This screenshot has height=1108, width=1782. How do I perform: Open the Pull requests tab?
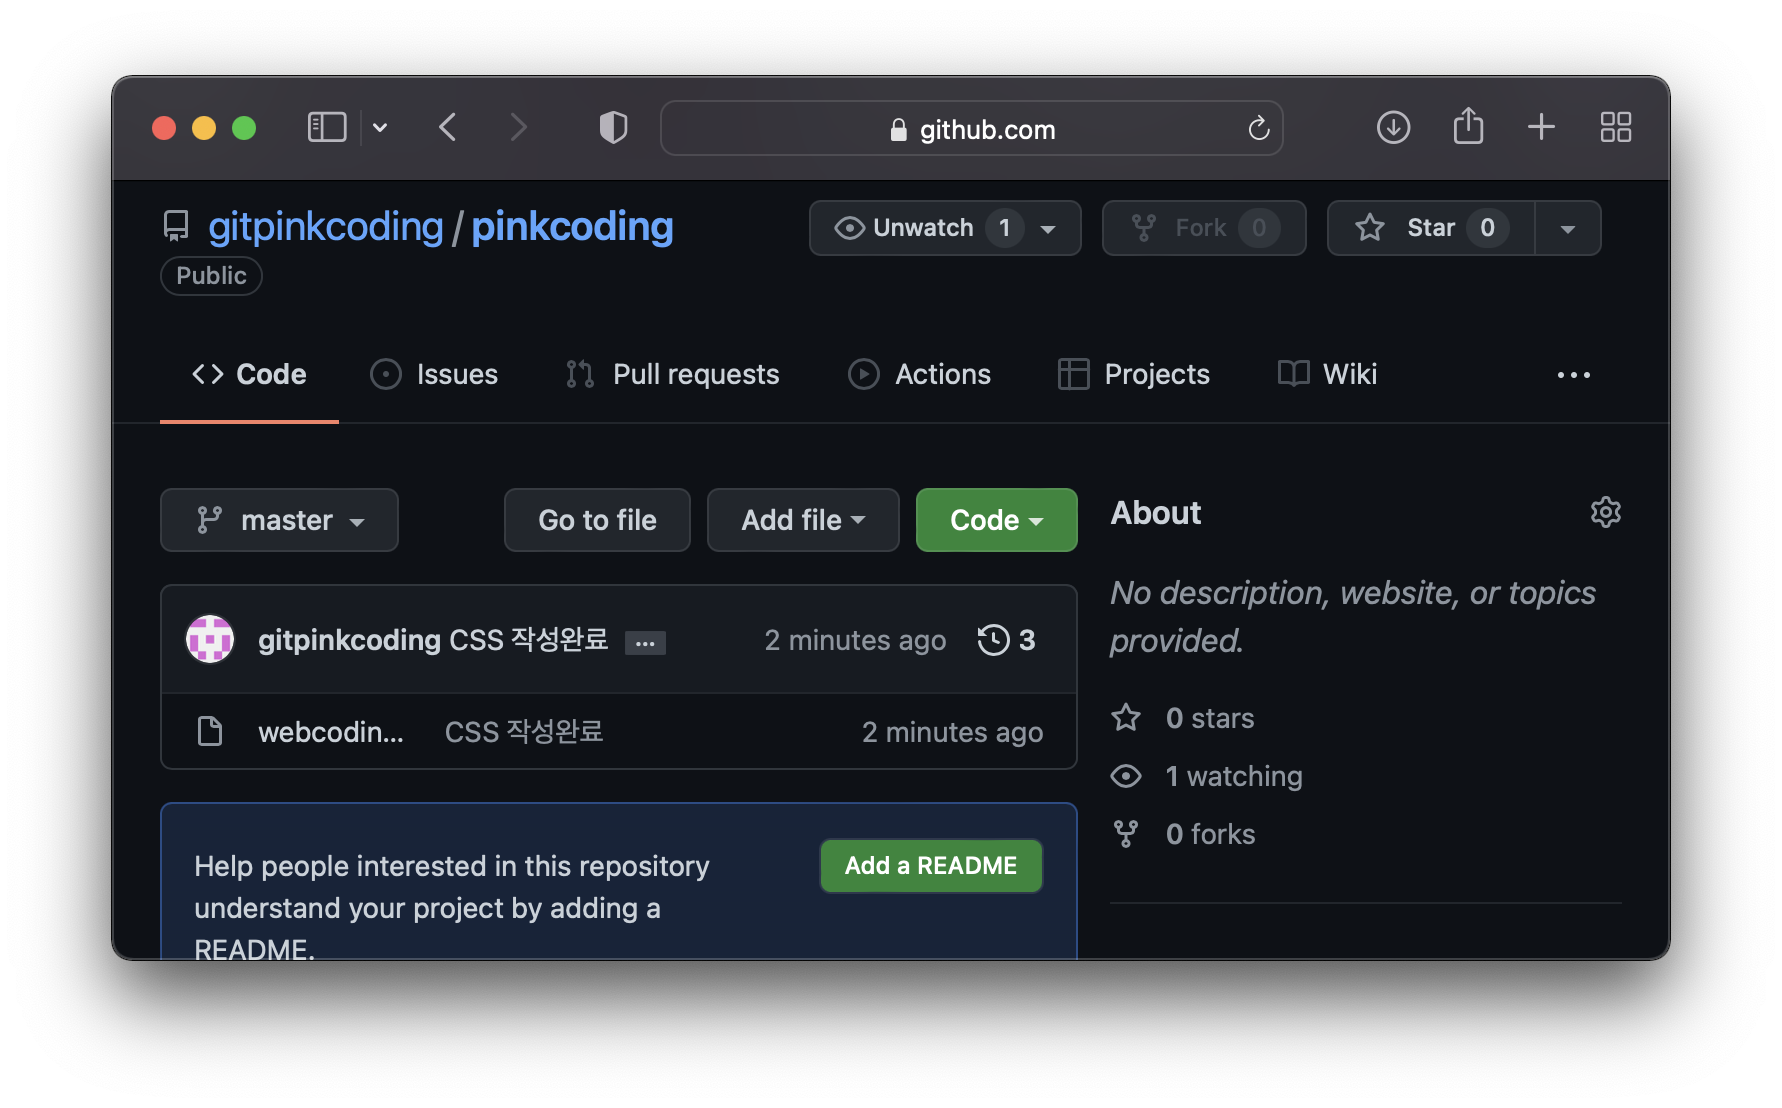pos(672,374)
